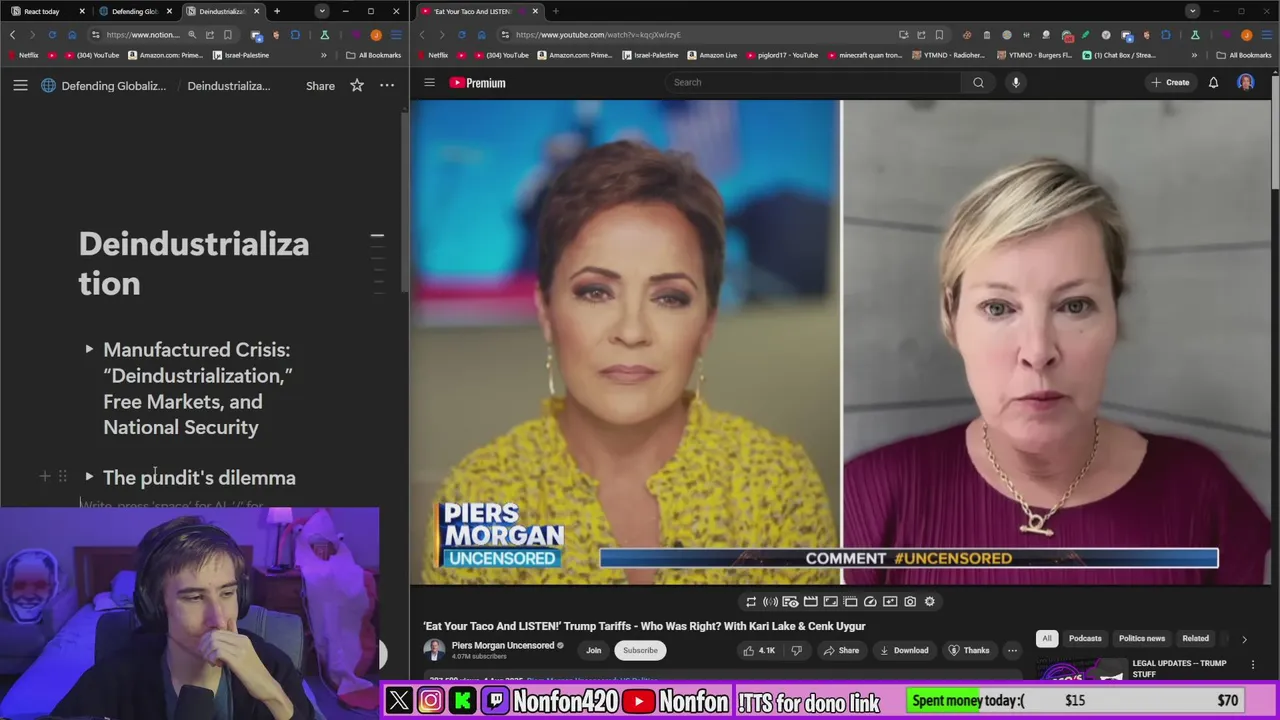Image resolution: width=1280 pixels, height=720 pixels.
Task: Select the All filter chip
Action: [x=1047, y=638]
